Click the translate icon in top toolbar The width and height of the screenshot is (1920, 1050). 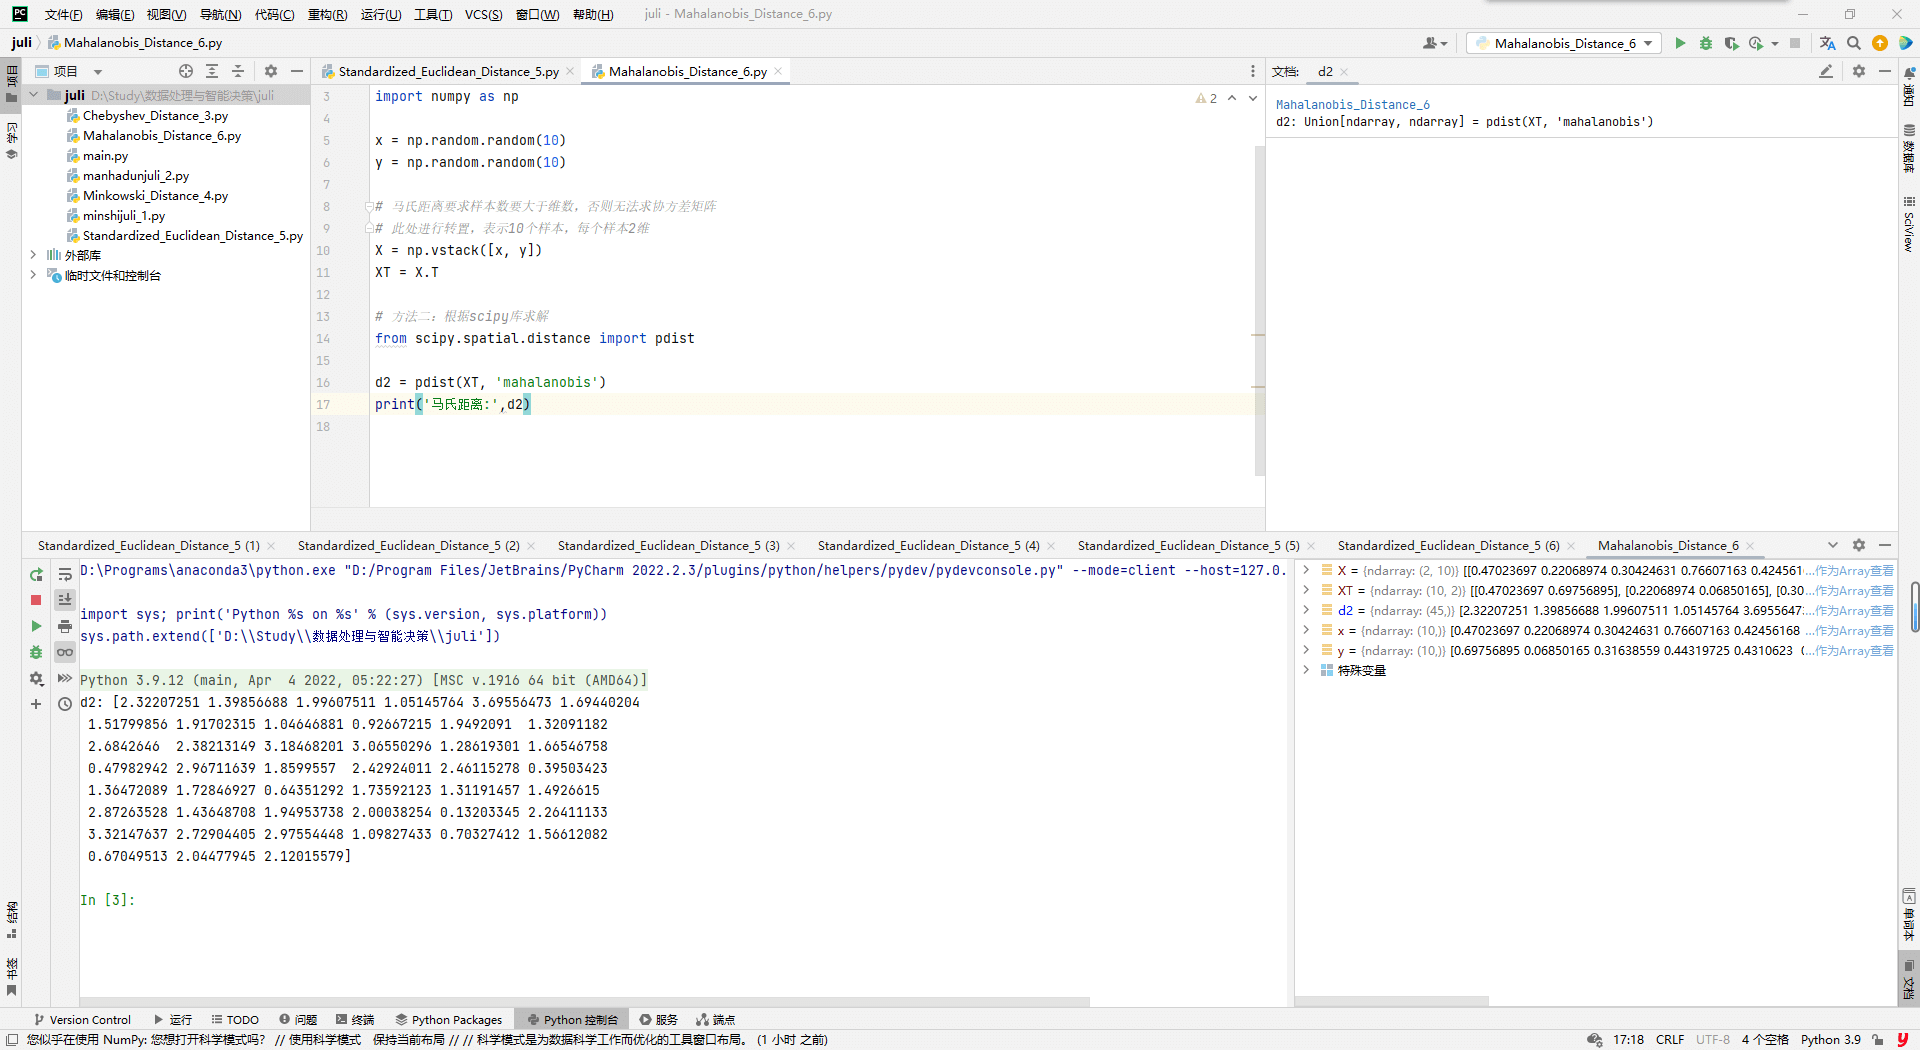1827,43
